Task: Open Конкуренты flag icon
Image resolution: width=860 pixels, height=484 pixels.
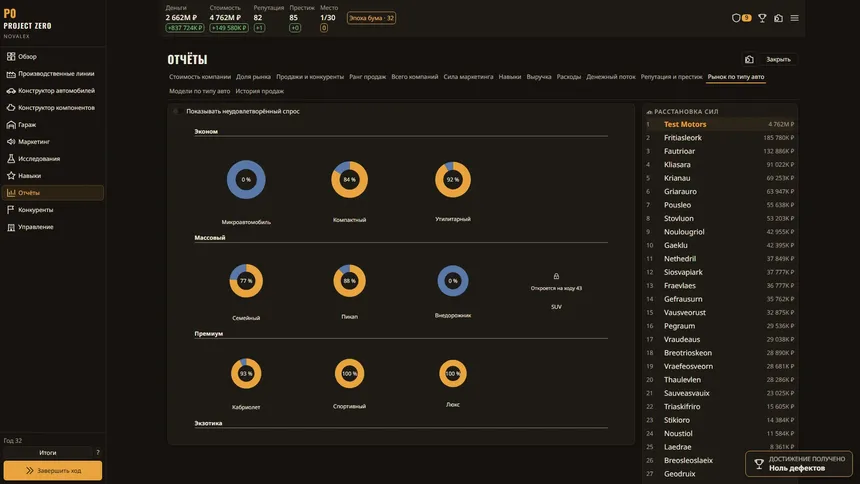Action: point(11,210)
